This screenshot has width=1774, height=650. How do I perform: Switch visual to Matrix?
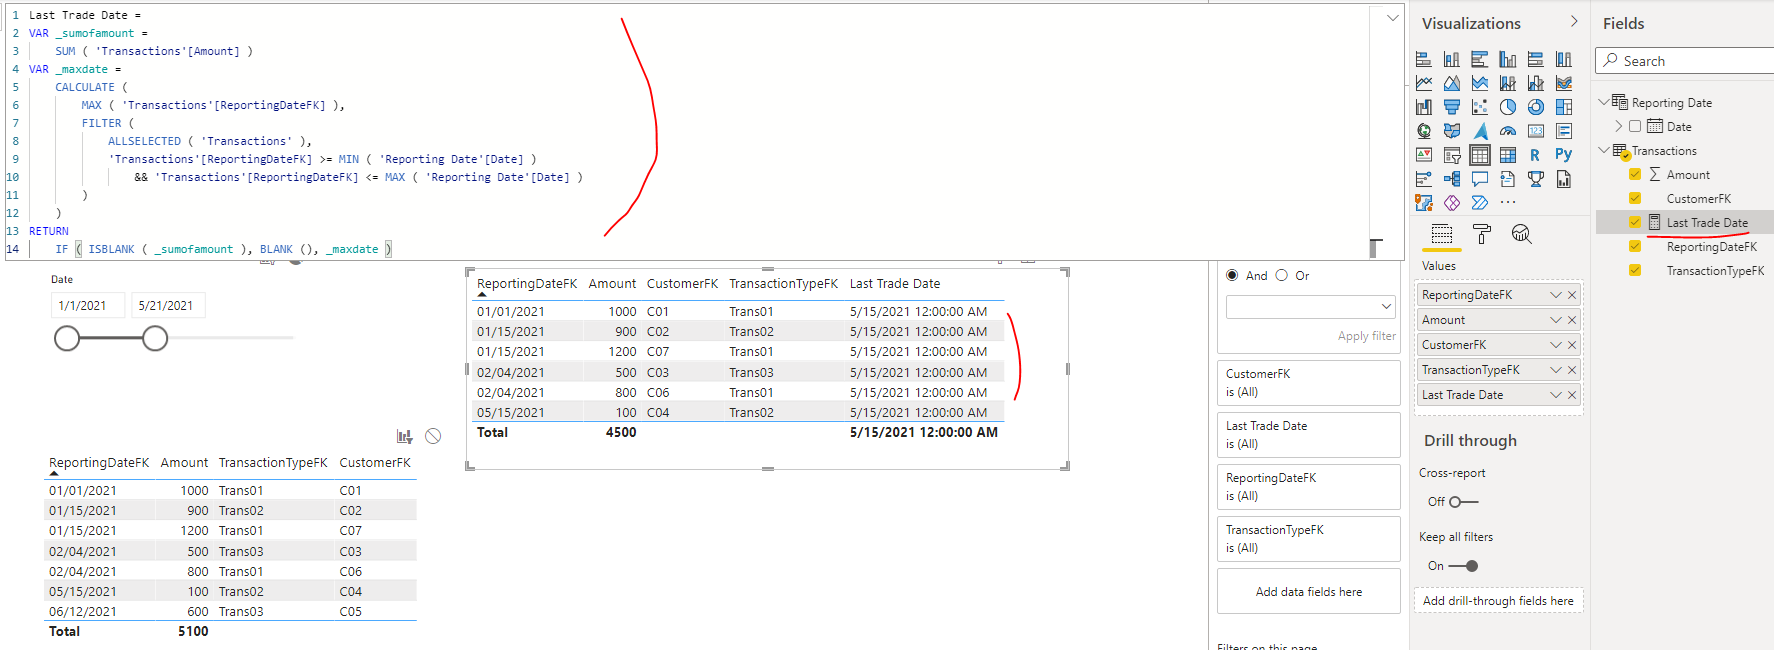tap(1508, 155)
